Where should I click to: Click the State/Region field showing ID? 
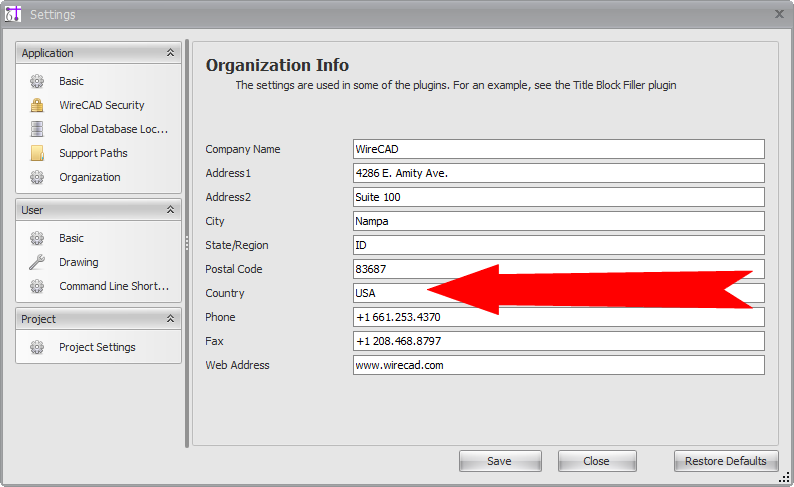[559, 245]
